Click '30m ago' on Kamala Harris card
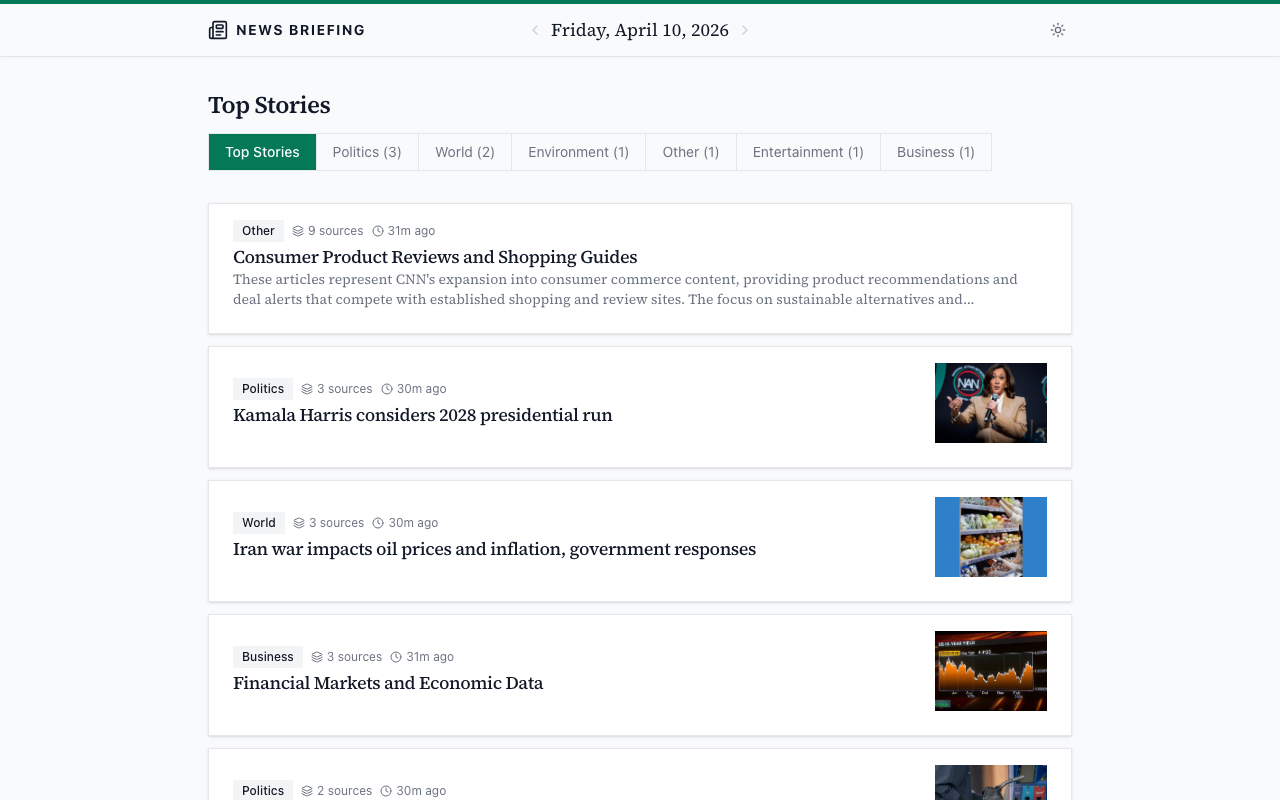 point(422,389)
